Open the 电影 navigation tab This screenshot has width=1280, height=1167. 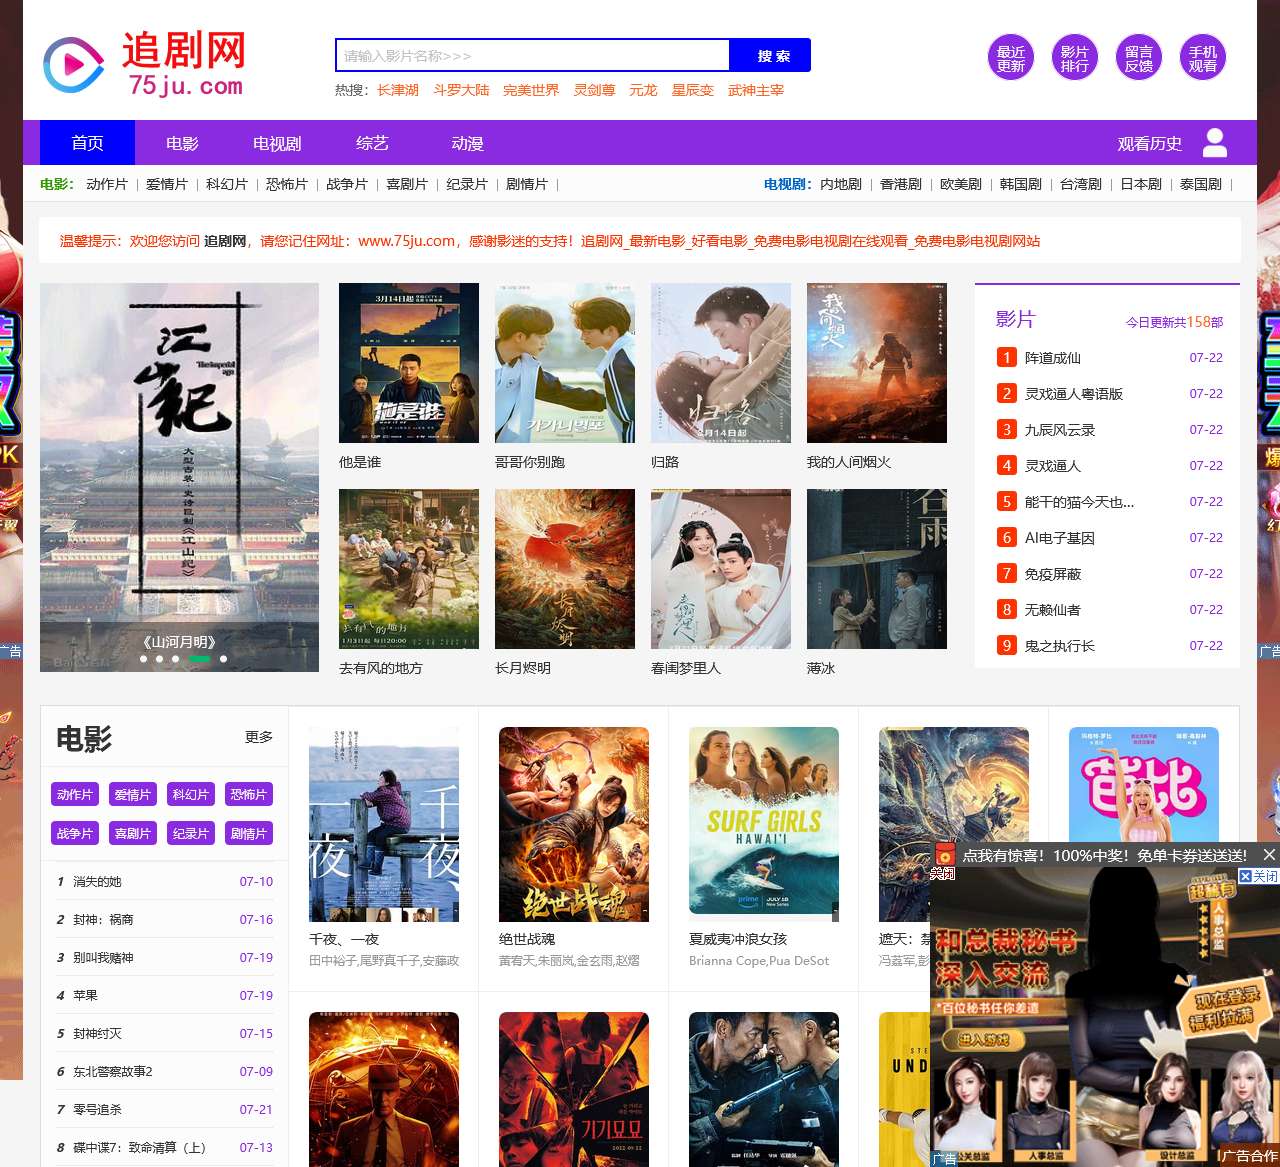pyautogui.click(x=182, y=143)
